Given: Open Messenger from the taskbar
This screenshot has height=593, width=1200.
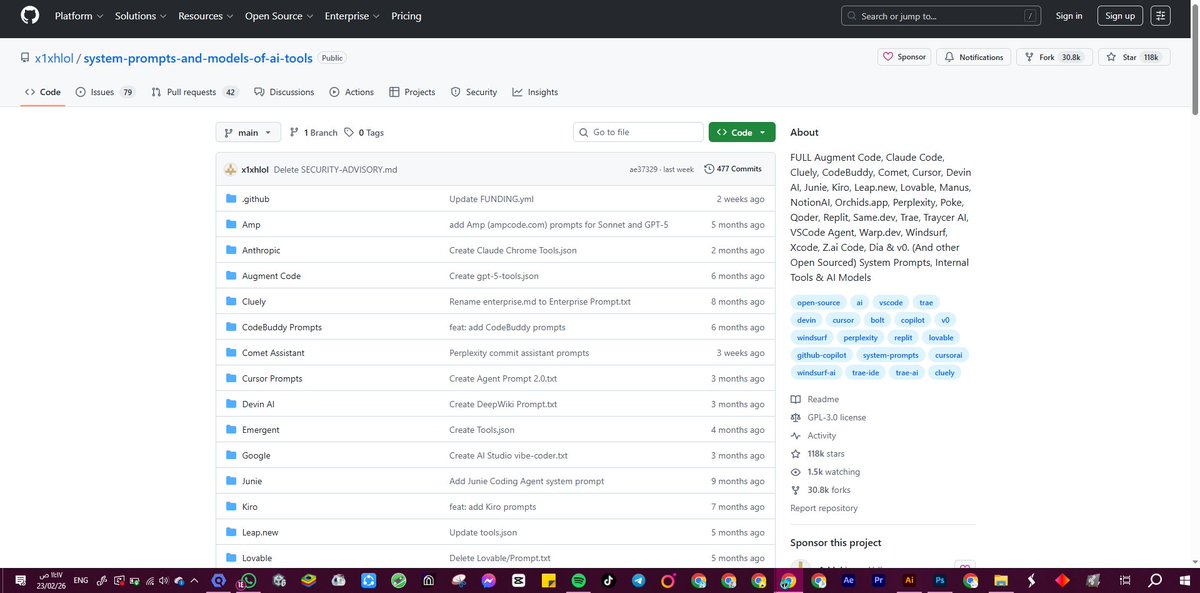Looking at the screenshot, I should click(x=489, y=580).
